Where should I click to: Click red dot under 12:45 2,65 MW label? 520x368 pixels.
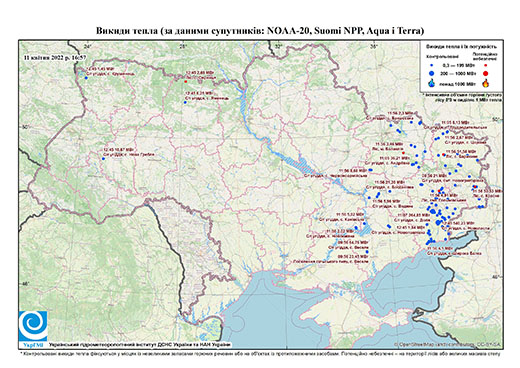tap(185, 82)
